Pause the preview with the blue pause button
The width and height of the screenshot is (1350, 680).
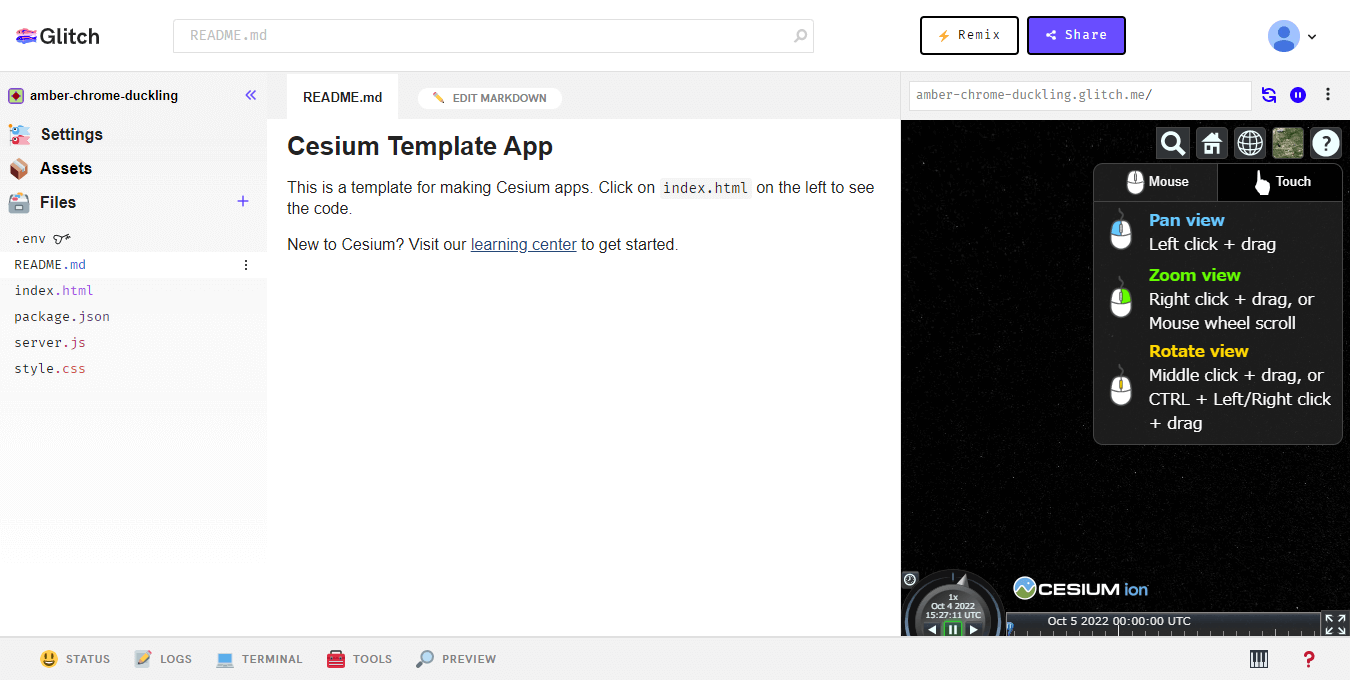1298,95
